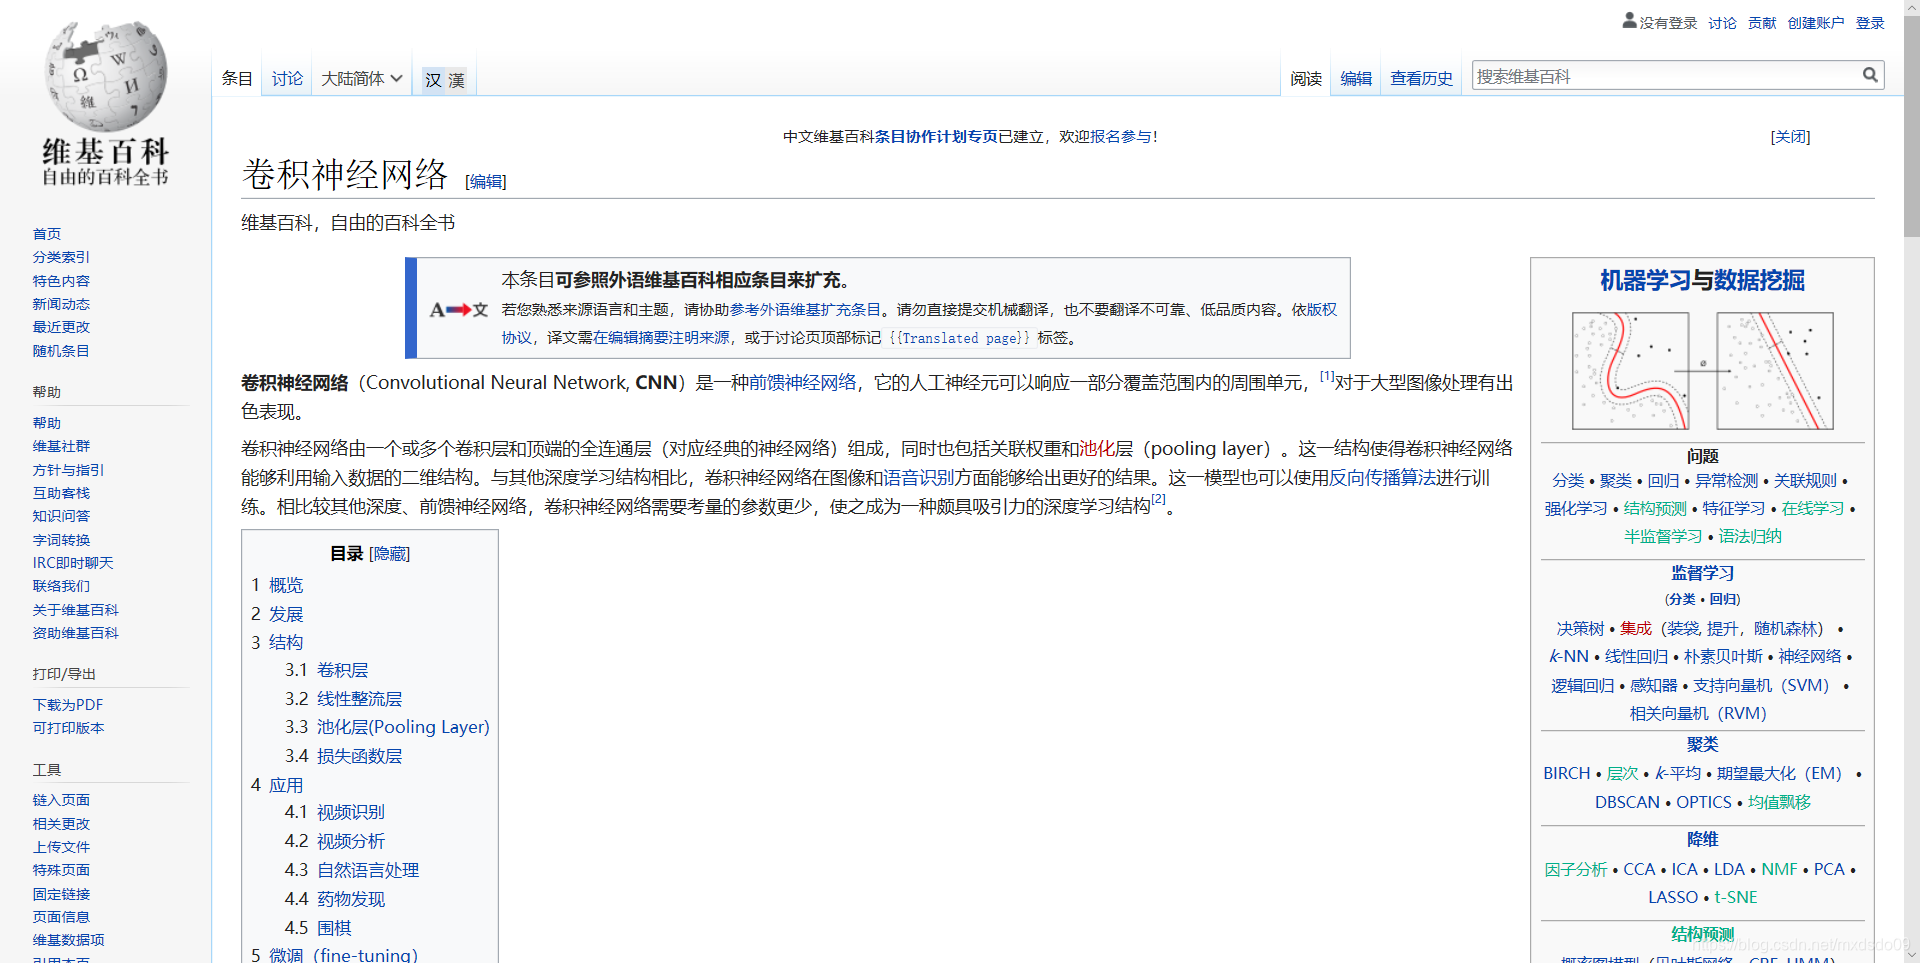
Task: Jump to contents entry 2 发展
Action: (x=277, y=614)
